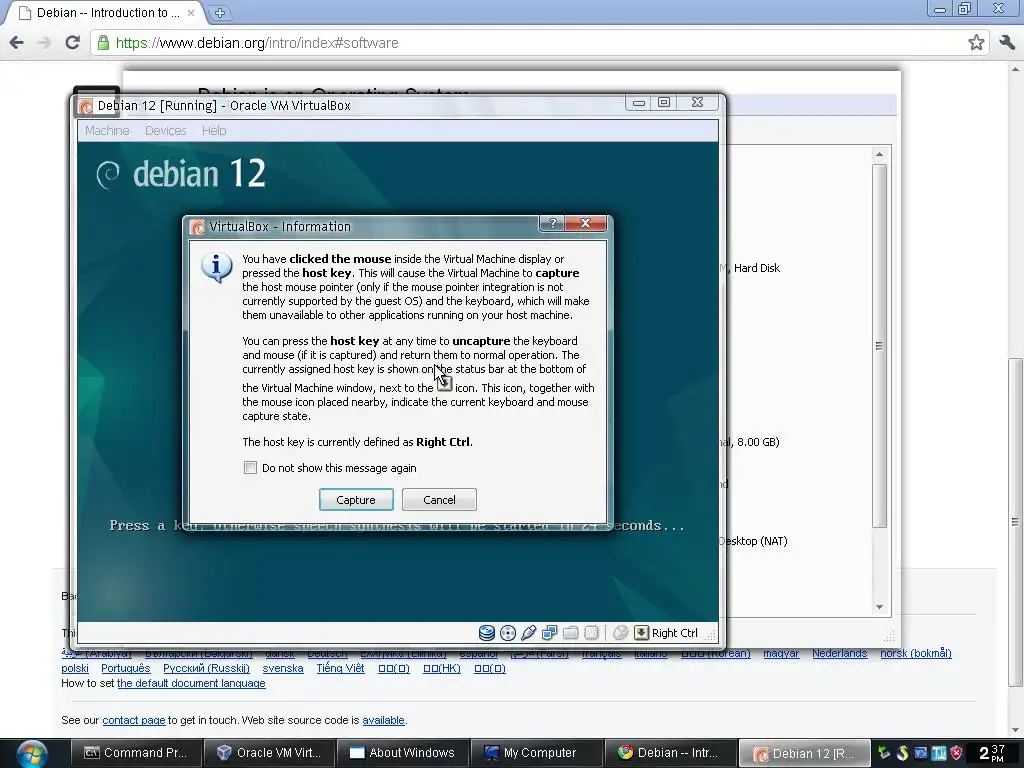Click the keyboard capture arrow icon by Right Ctrl
1024x768 pixels.
[x=641, y=633]
